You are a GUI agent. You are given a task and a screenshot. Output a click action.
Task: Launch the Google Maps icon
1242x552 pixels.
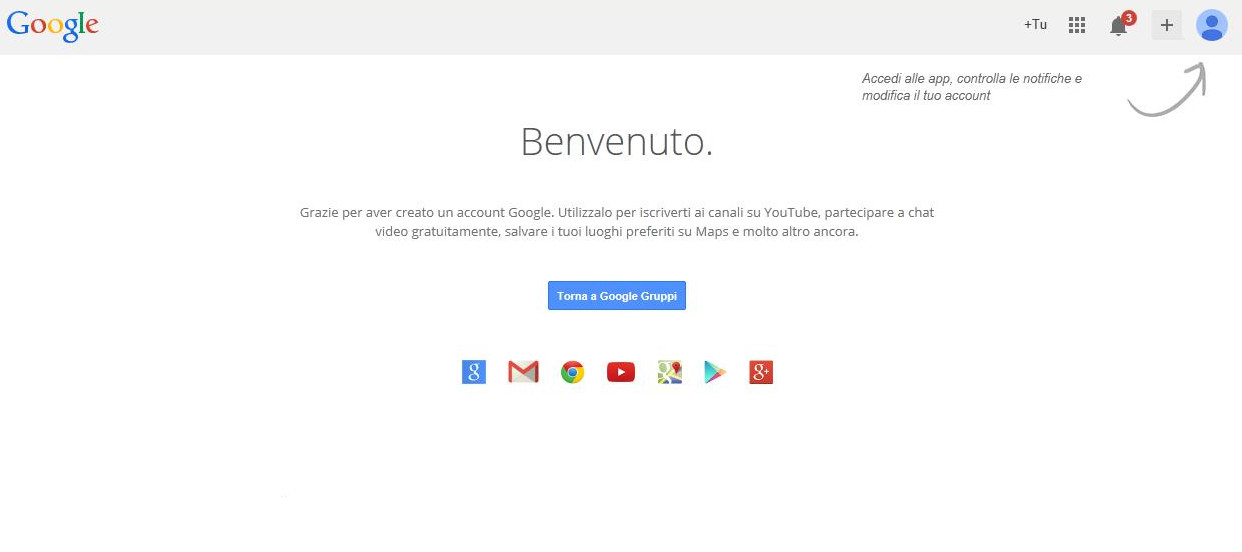coord(670,373)
